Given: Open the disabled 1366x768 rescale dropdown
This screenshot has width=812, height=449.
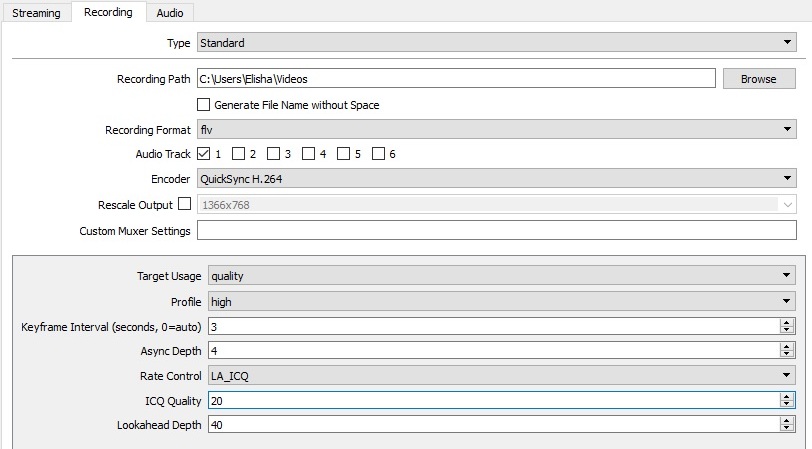Looking at the screenshot, I should point(497,205).
